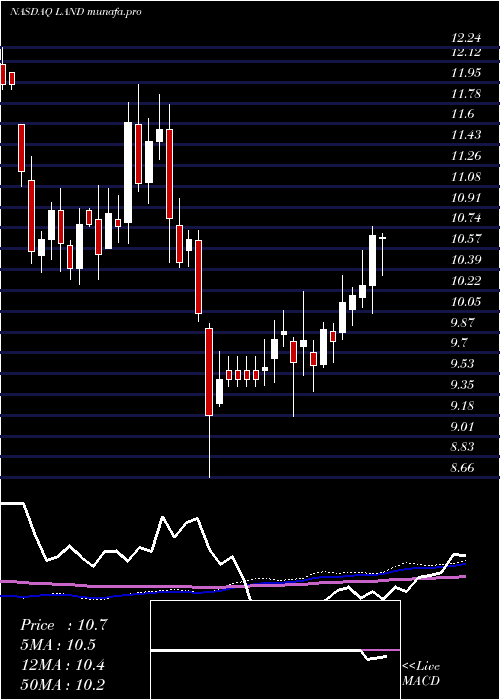Select the 8.66 price axis label
This screenshot has height=700, width=500.
tap(462, 468)
